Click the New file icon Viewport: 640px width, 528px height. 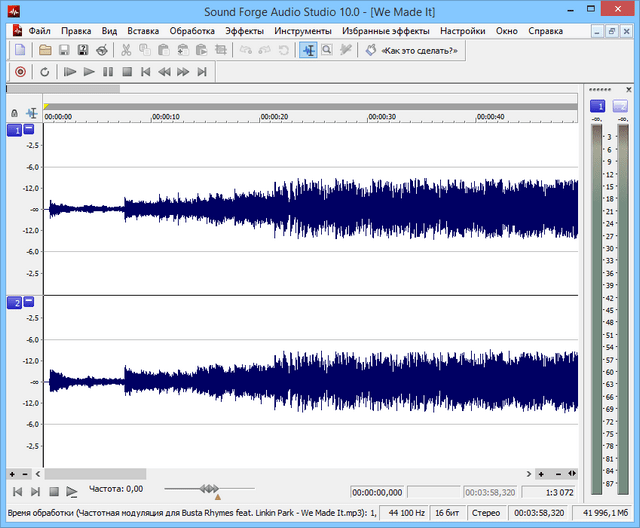19,50
